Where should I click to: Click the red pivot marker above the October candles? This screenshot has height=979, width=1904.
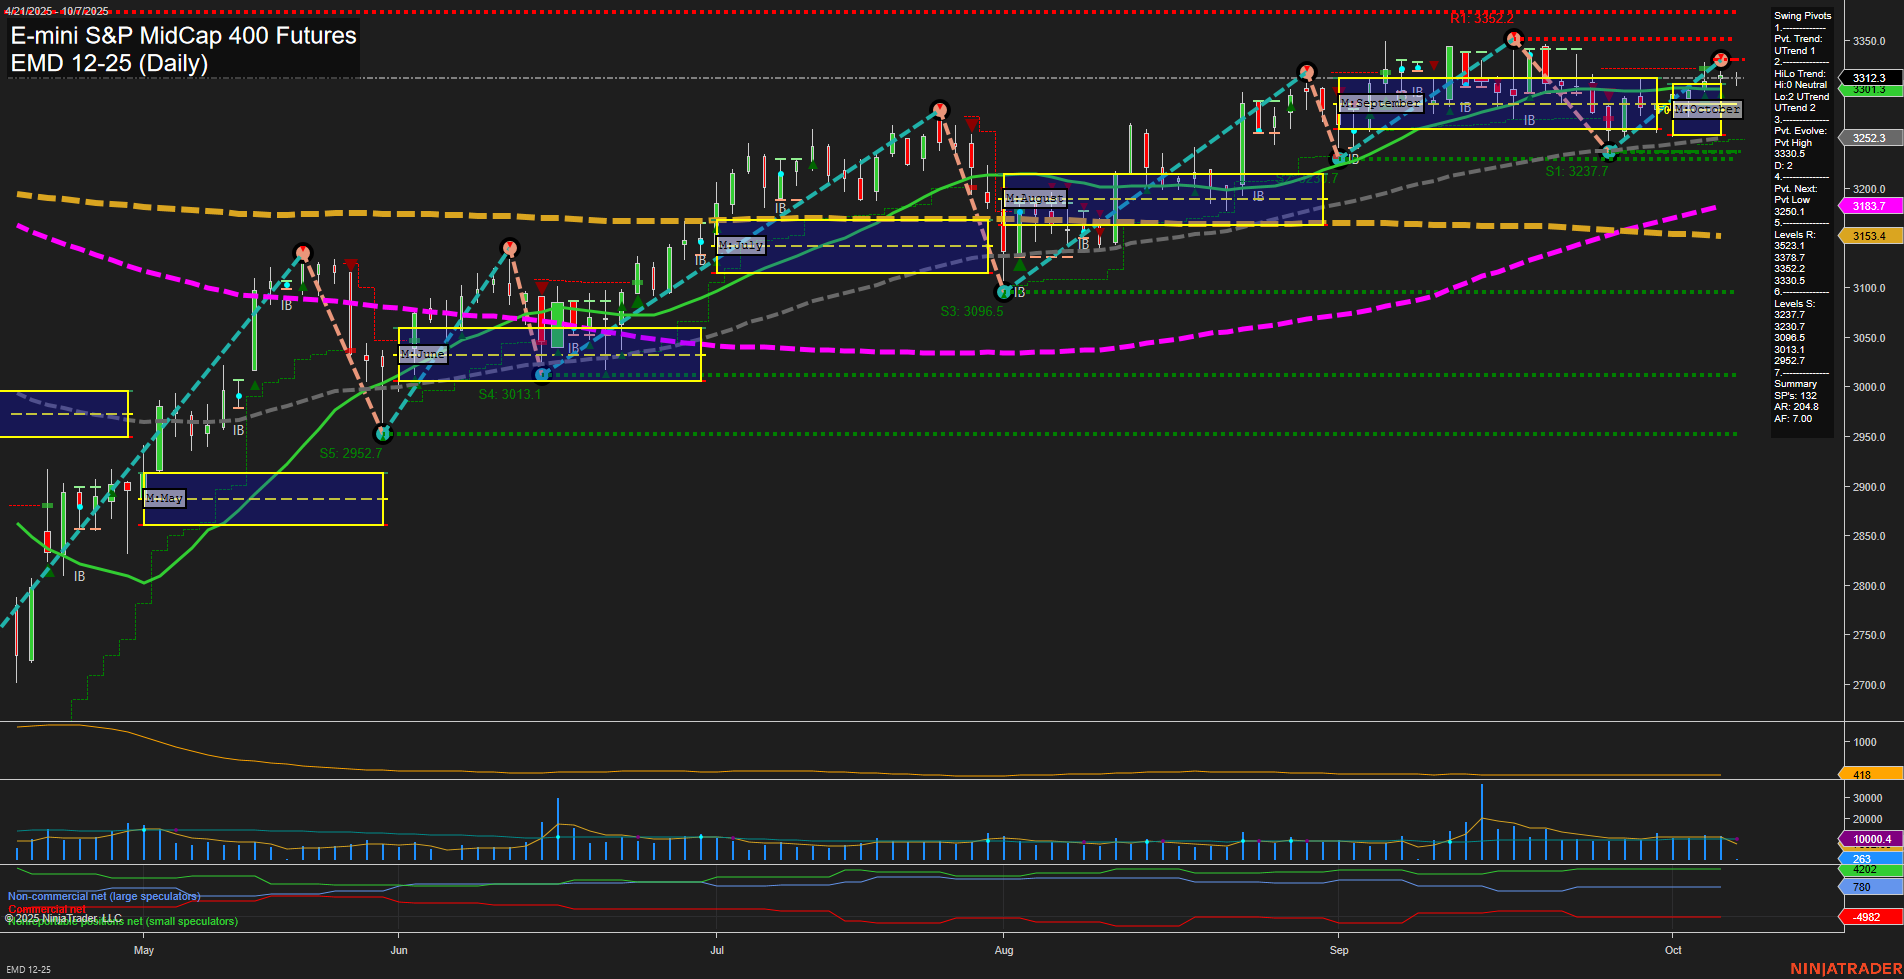coord(1721,59)
